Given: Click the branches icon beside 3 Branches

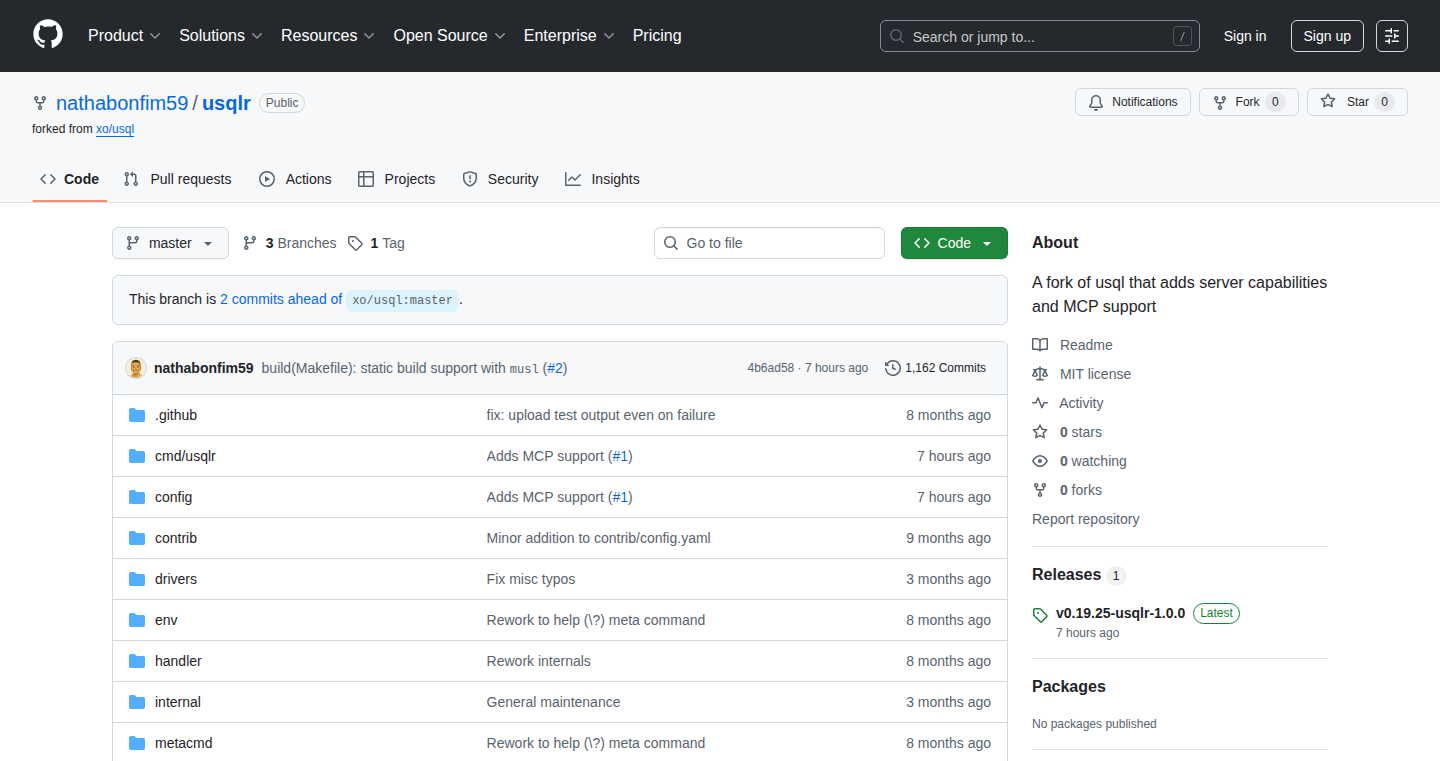Looking at the screenshot, I should click(x=250, y=243).
